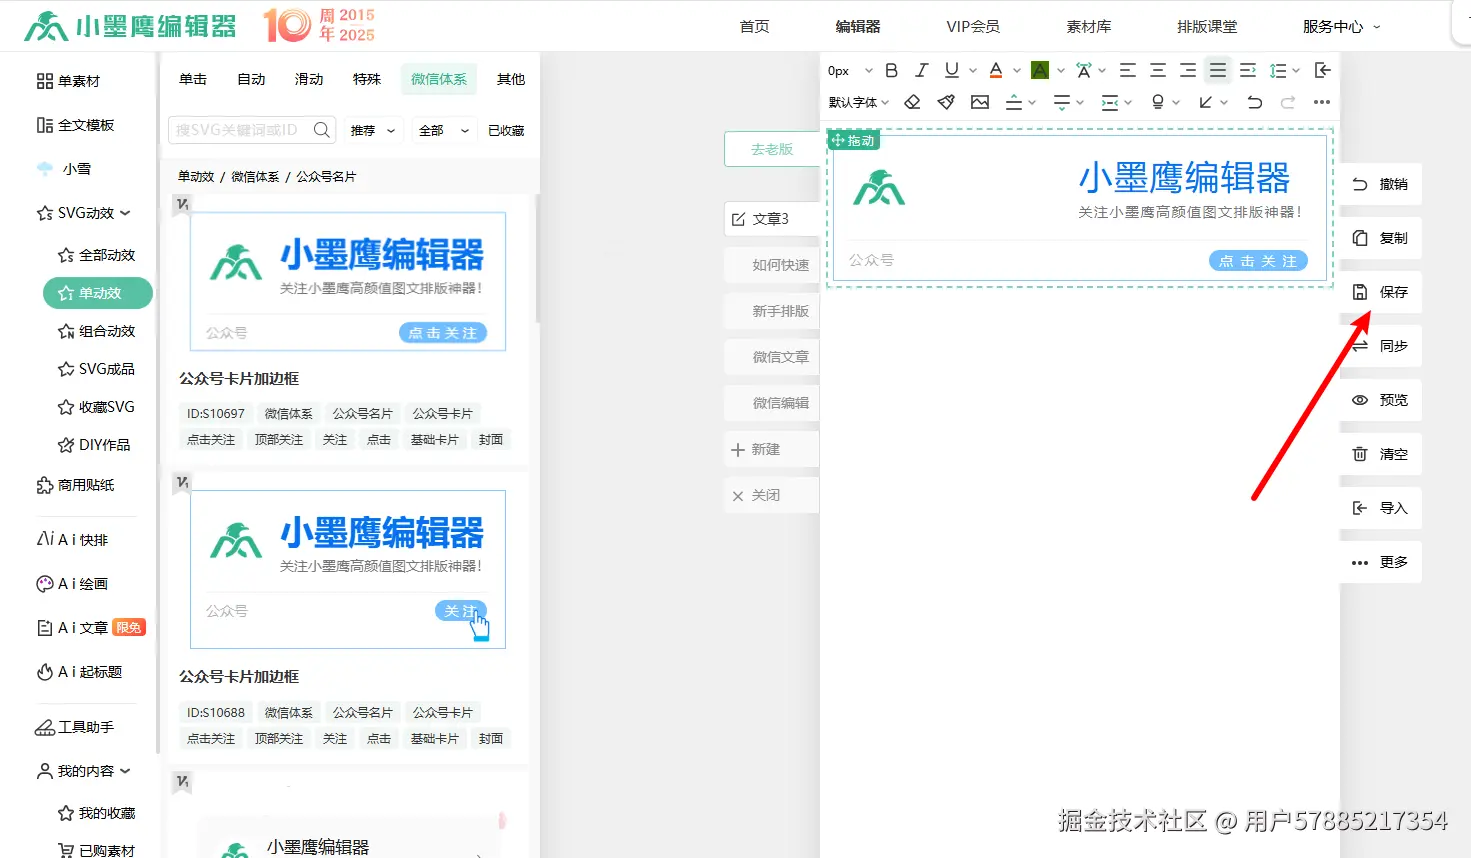Expand the font color dropdown arrow
Viewport: 1471px width, 858px height.
click(1016, 71)
